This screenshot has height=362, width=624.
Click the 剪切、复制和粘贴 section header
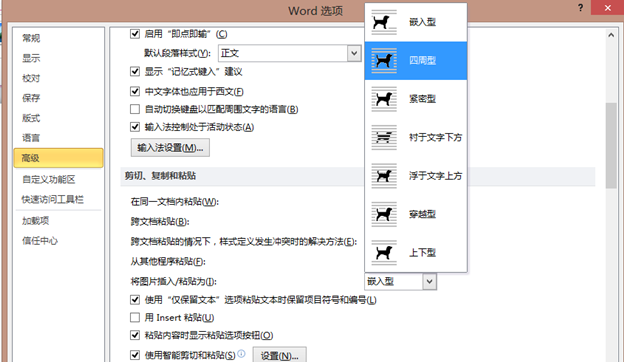point(160,176)
